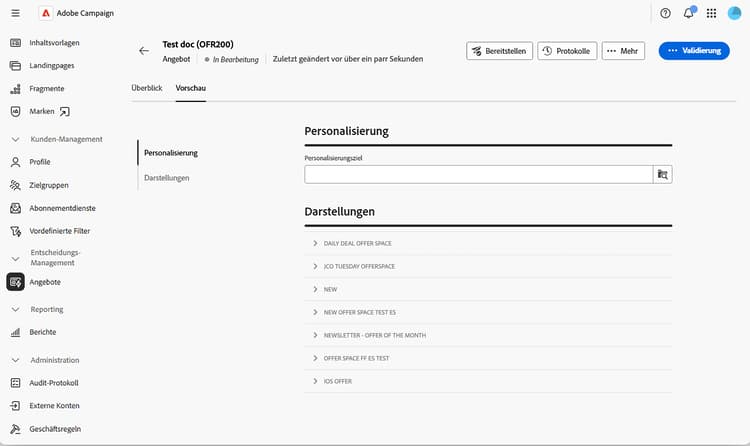Click the Profile person icon
This screenshot has width=750, height=446.
[15, 162]
